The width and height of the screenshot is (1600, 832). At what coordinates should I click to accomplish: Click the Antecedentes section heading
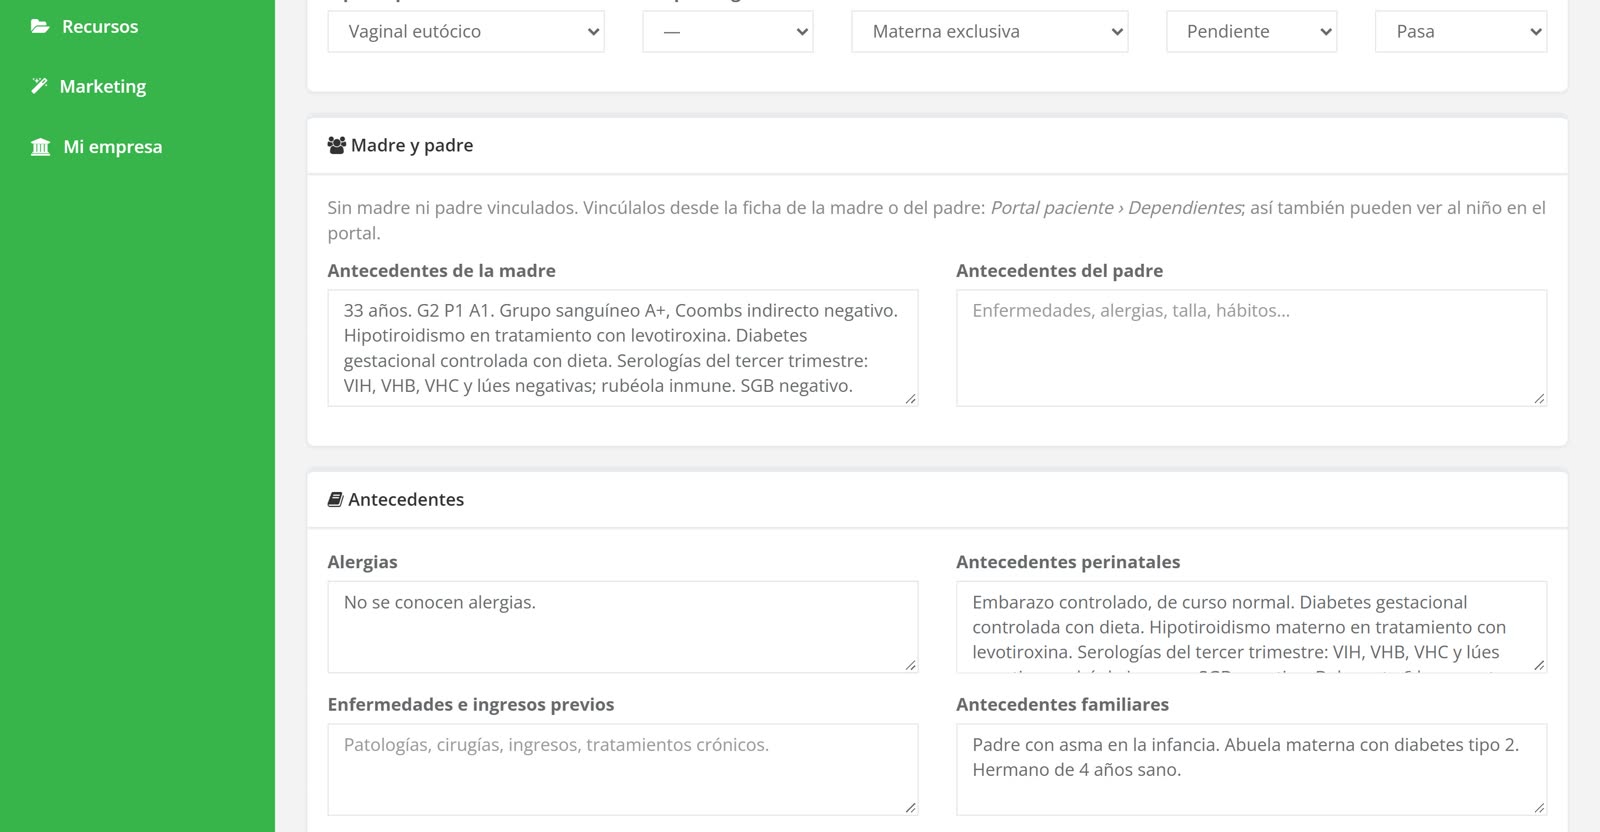point(406,499)
